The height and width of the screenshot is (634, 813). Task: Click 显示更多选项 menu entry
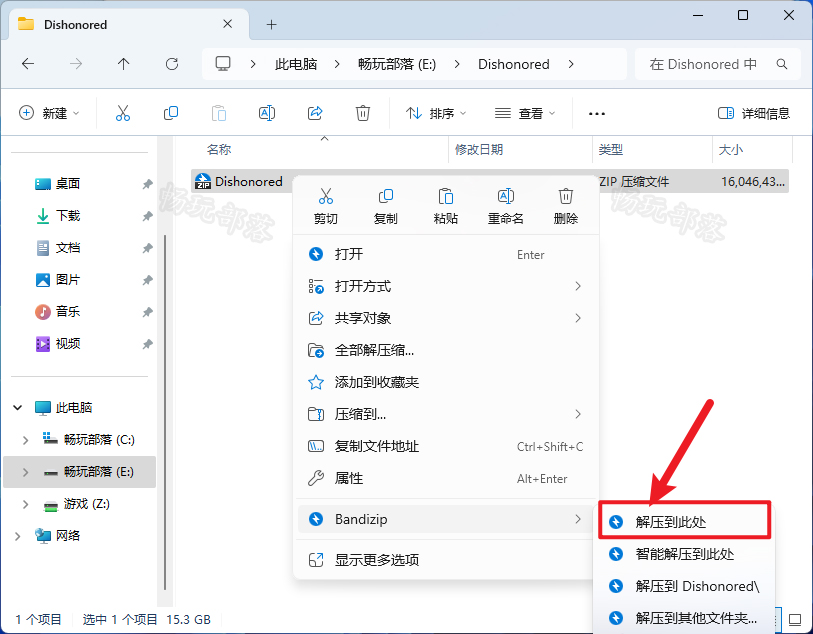pyautogui.click(x=446, y=560)
